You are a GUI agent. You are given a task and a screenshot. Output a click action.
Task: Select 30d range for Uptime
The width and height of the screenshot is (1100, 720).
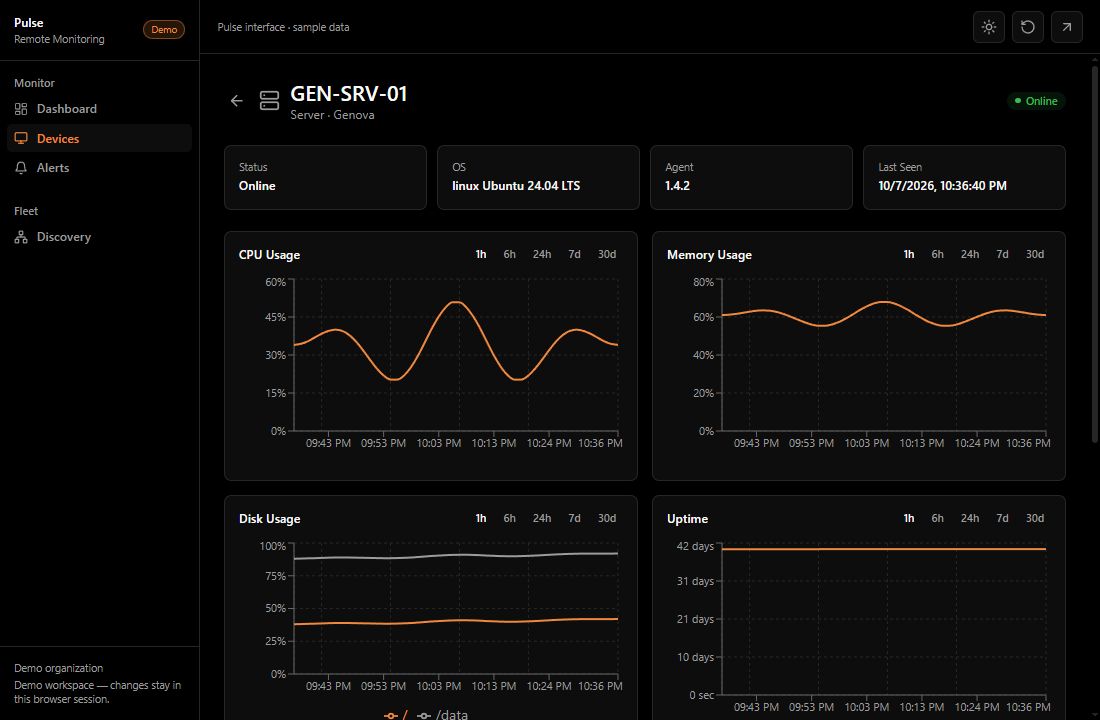pos(1035,518)
